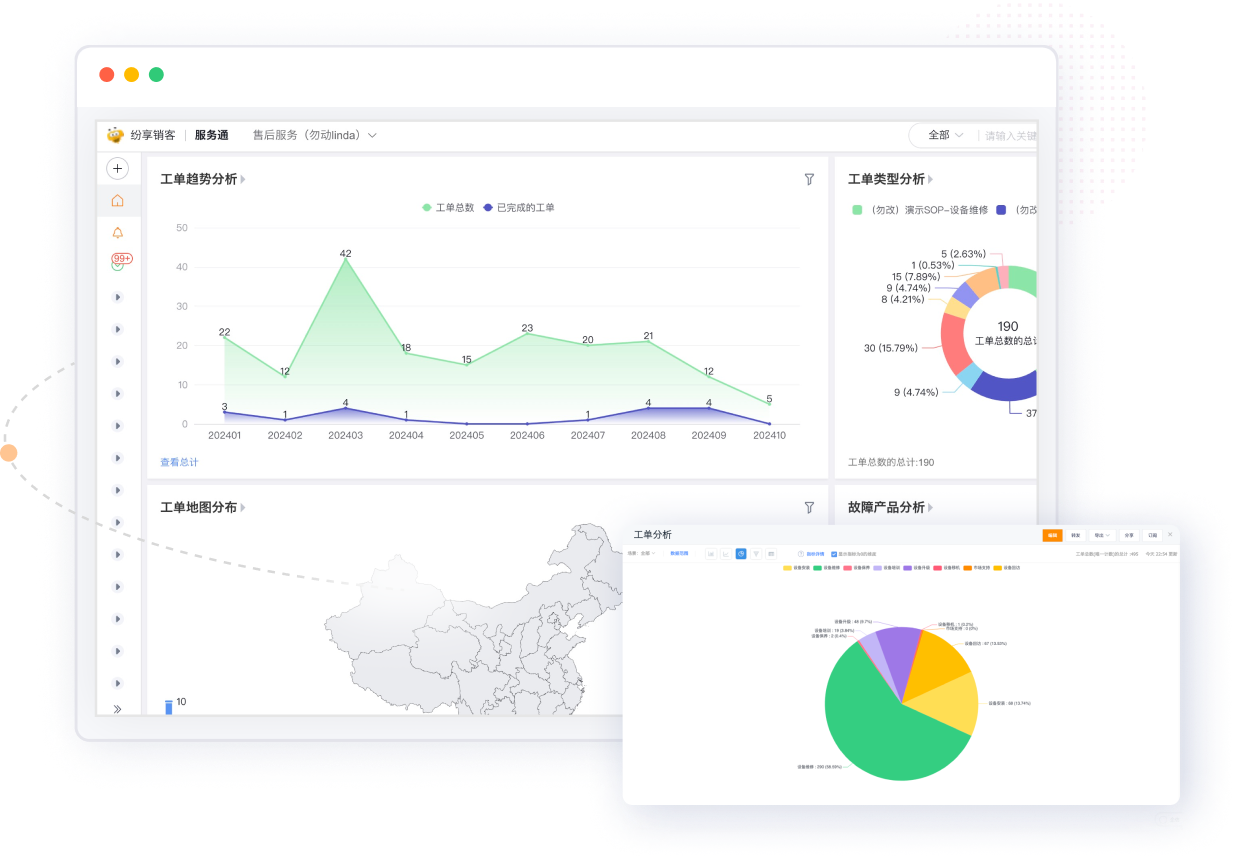Click green 演示SOP-设备维修 legend swatch

(857, 210)
